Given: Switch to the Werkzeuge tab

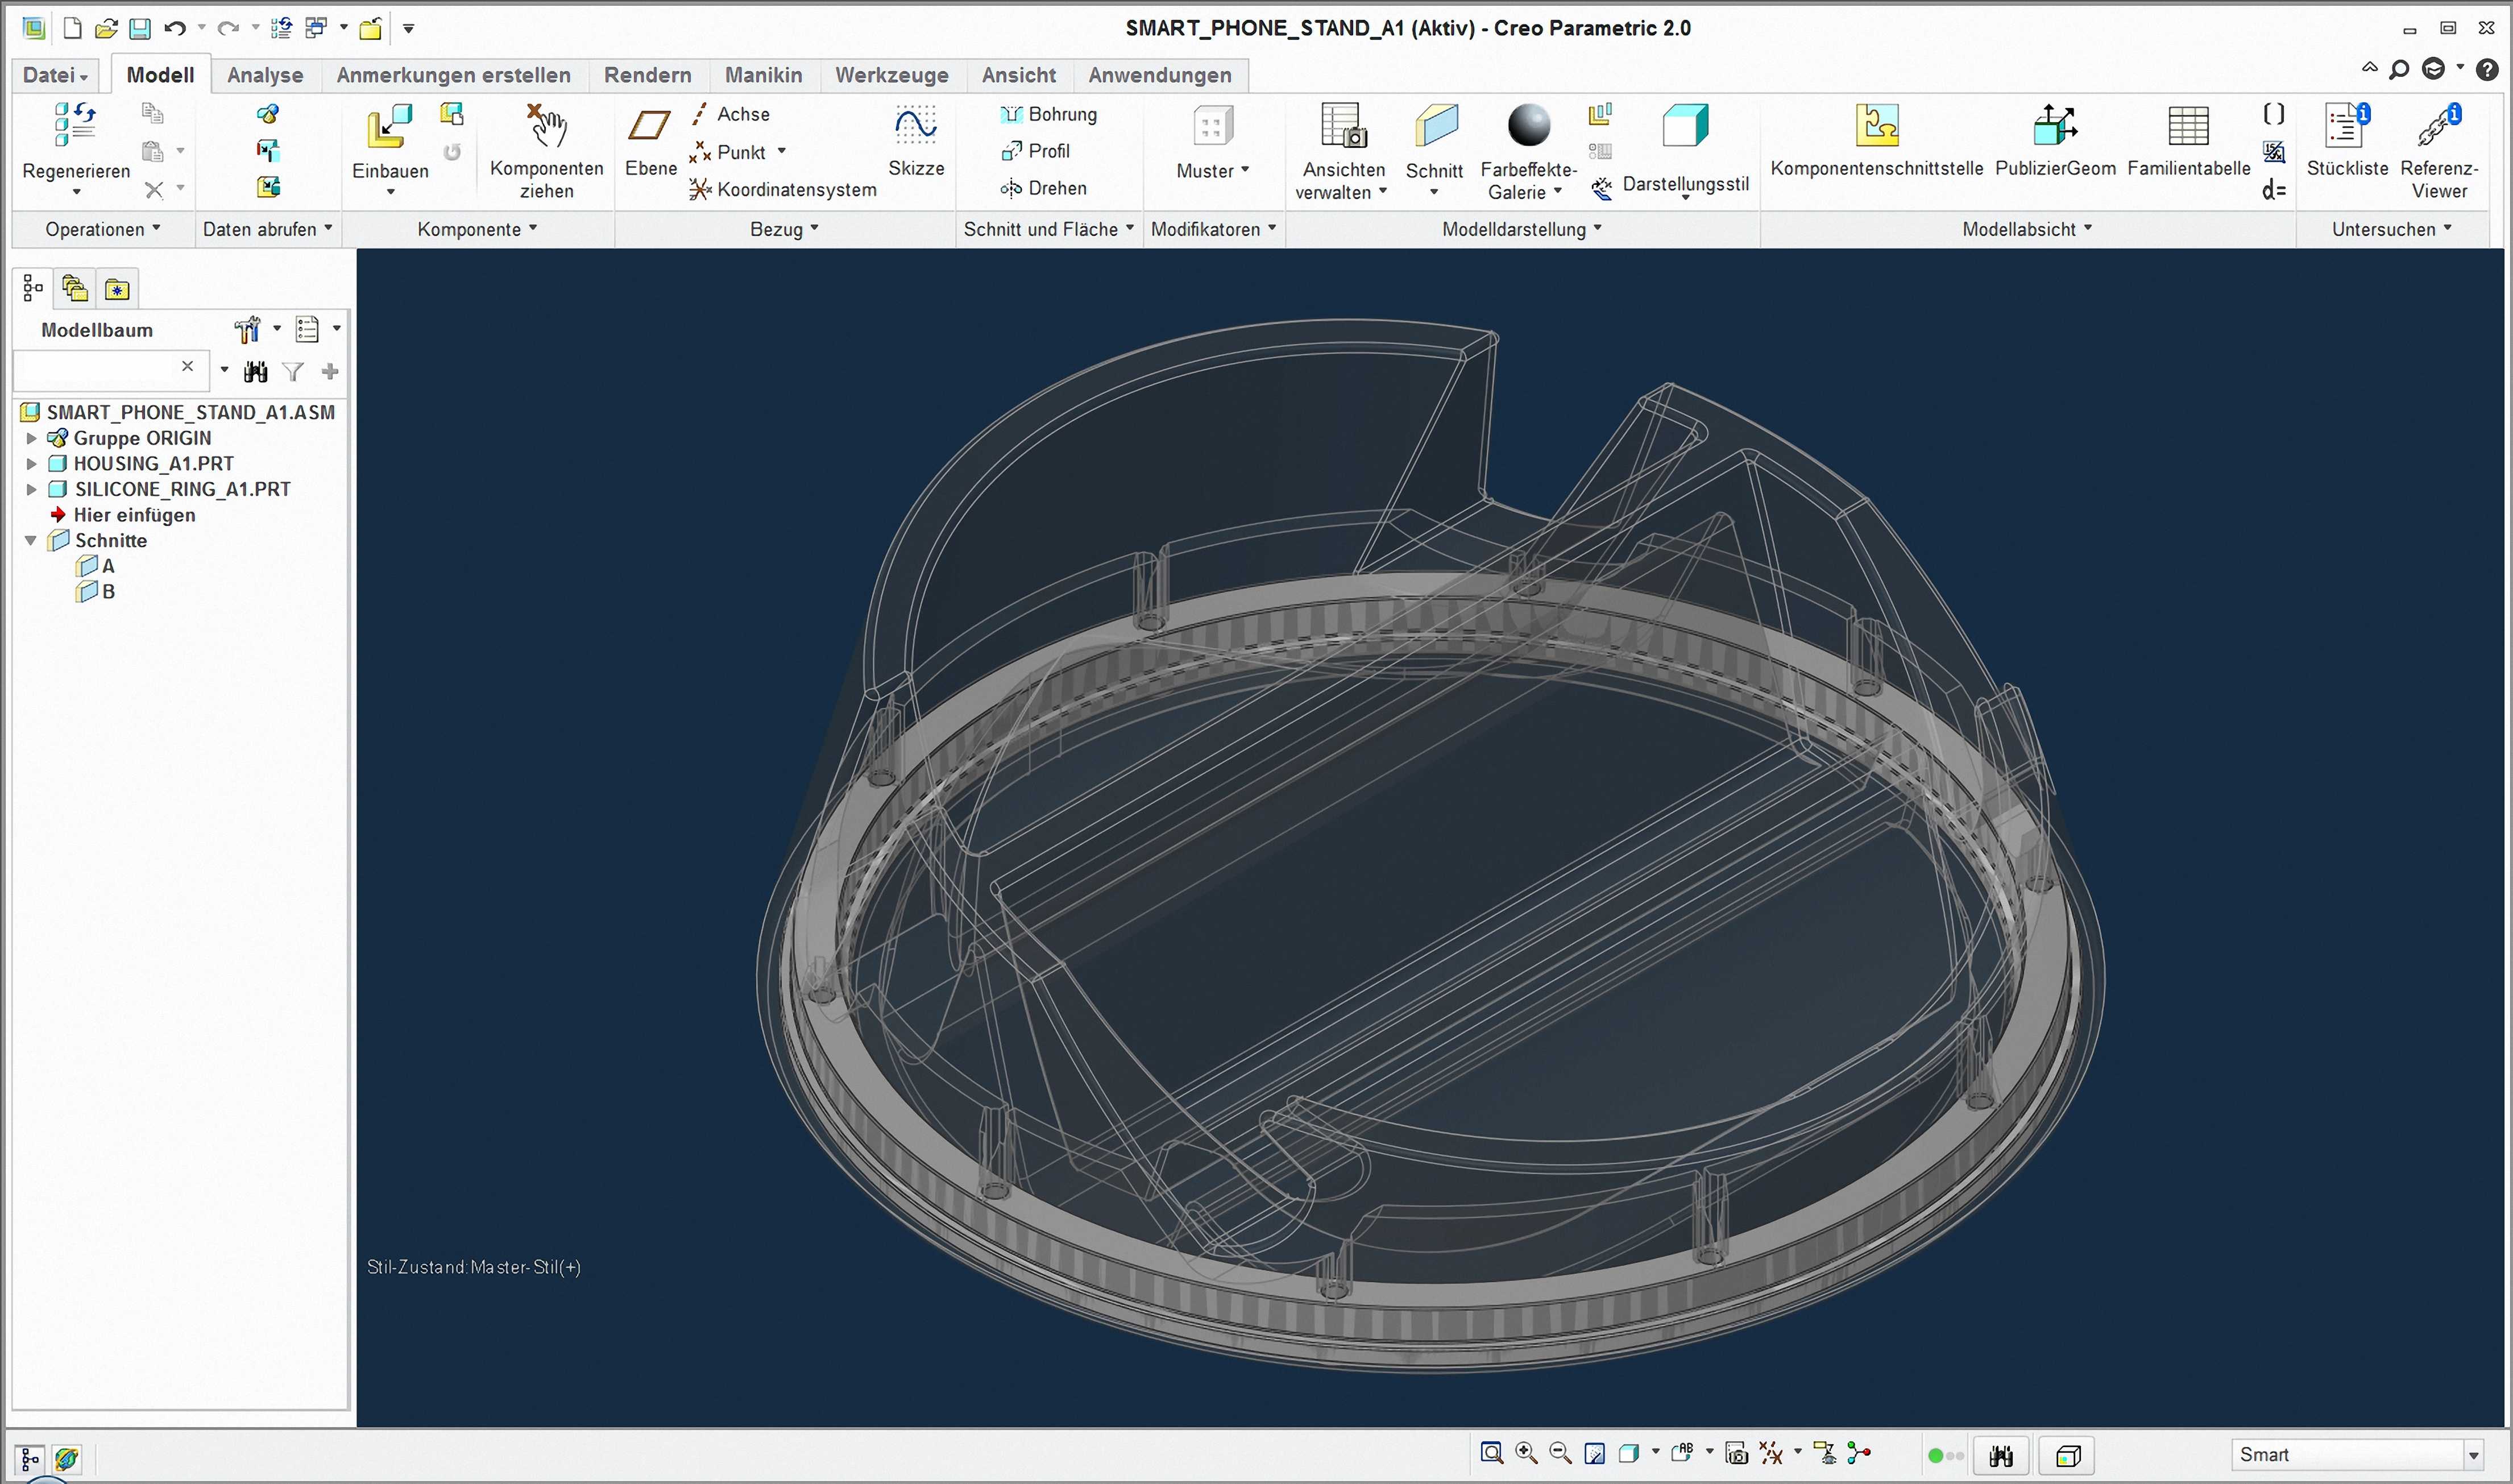Looking at the screenshot, I should pyautogui.click(x=891, y=75).
